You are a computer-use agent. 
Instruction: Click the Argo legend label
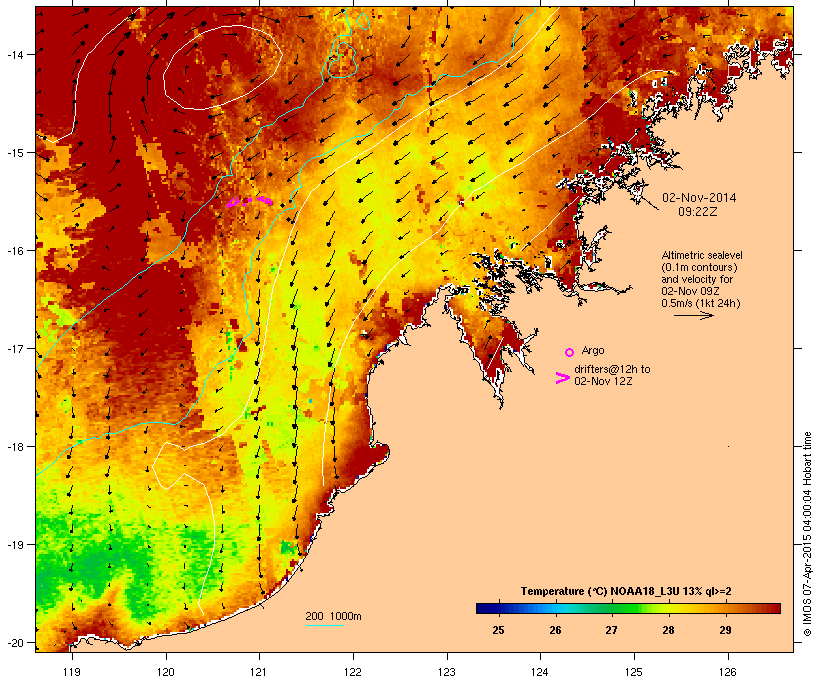click(593, 350)
